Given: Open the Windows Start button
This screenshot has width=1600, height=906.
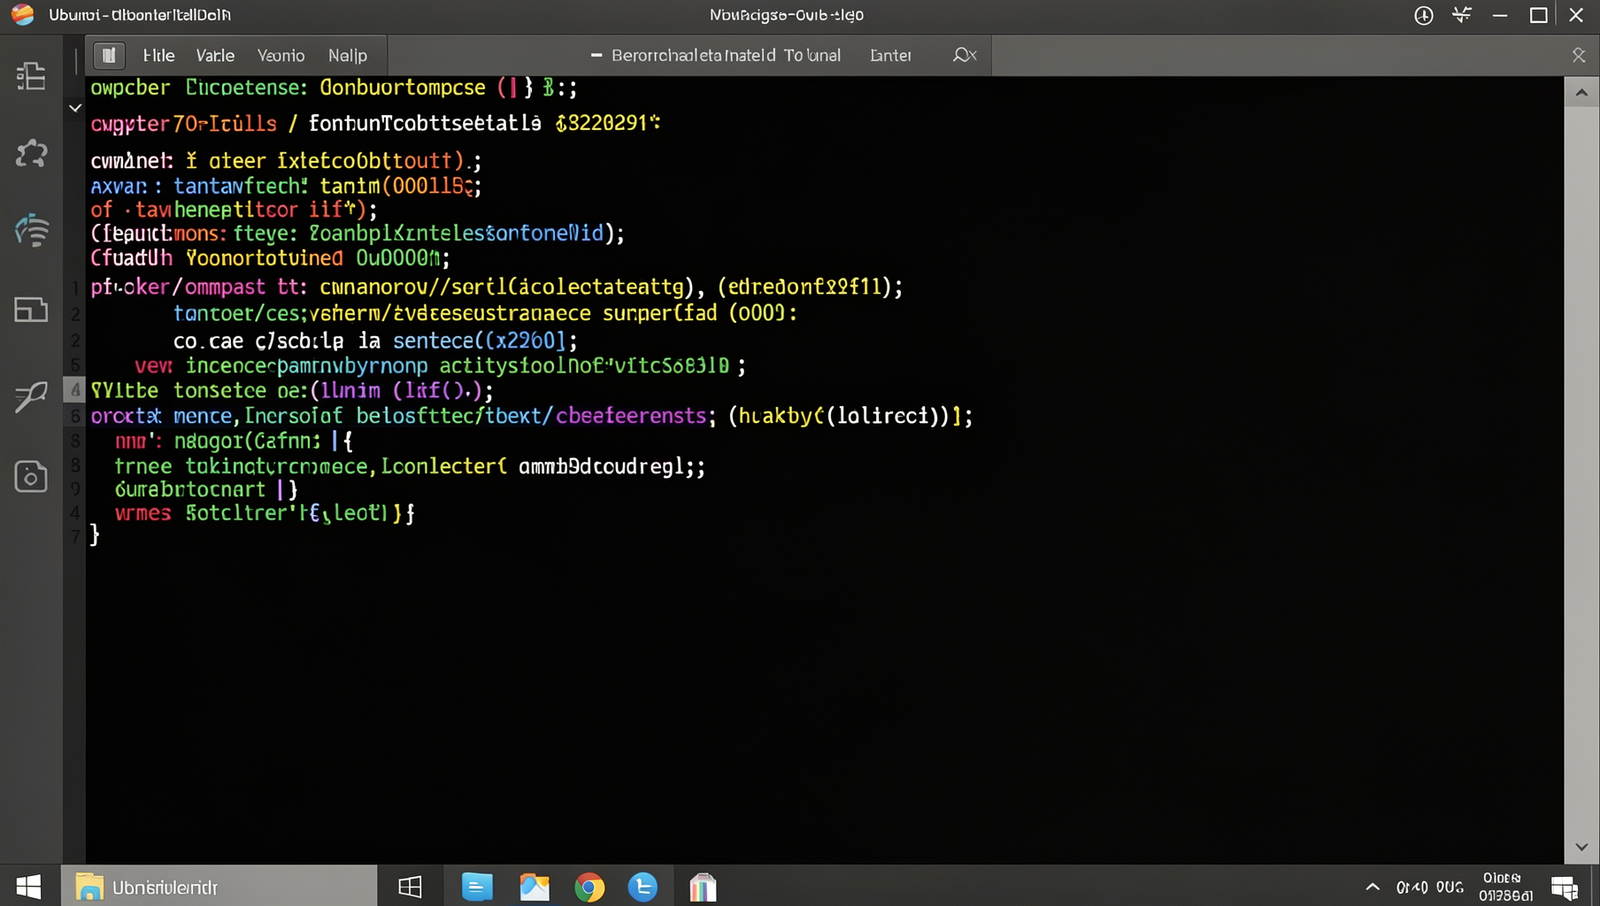Looking at the screenshot, I should (29, 887).
